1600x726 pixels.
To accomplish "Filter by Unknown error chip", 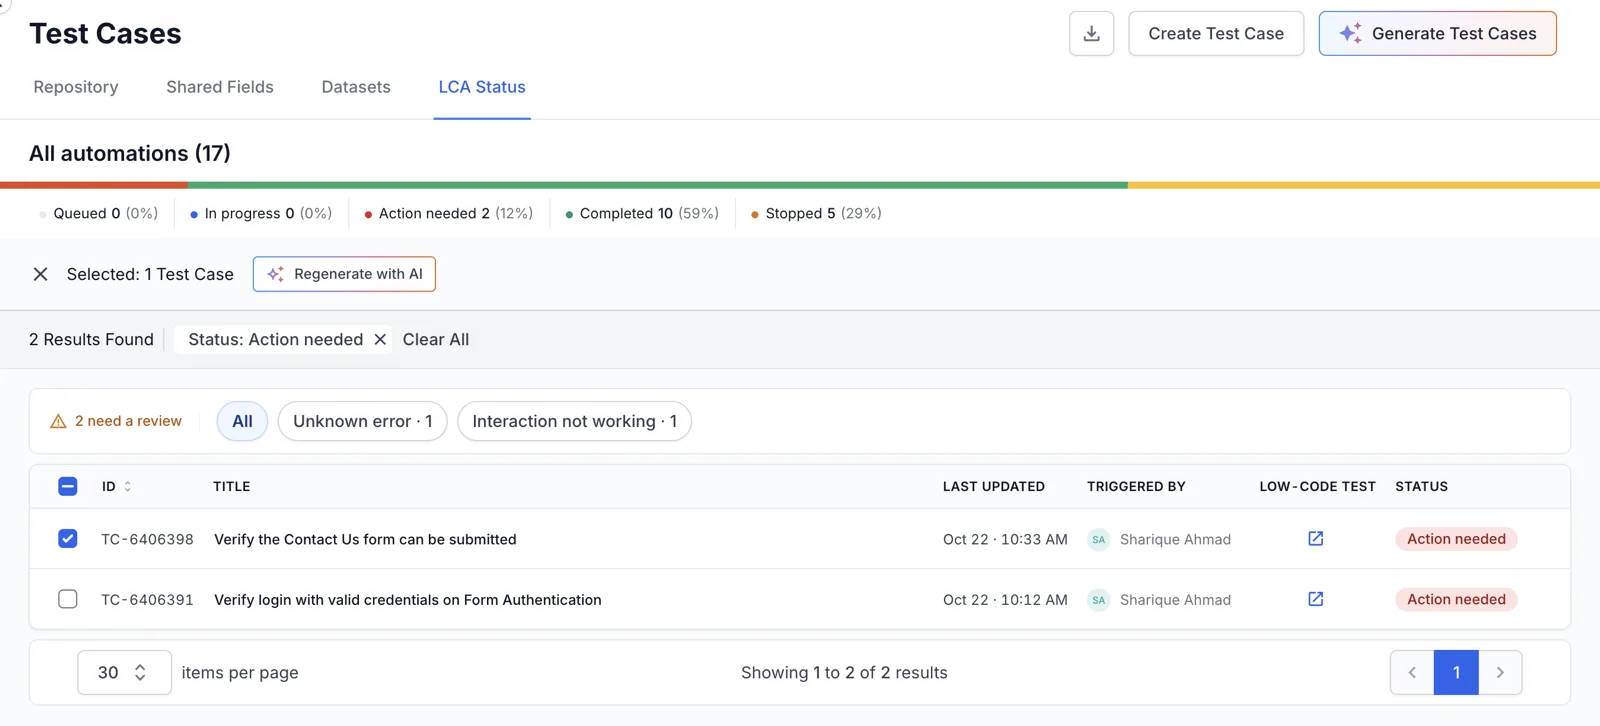I will [x=363, y=422].
